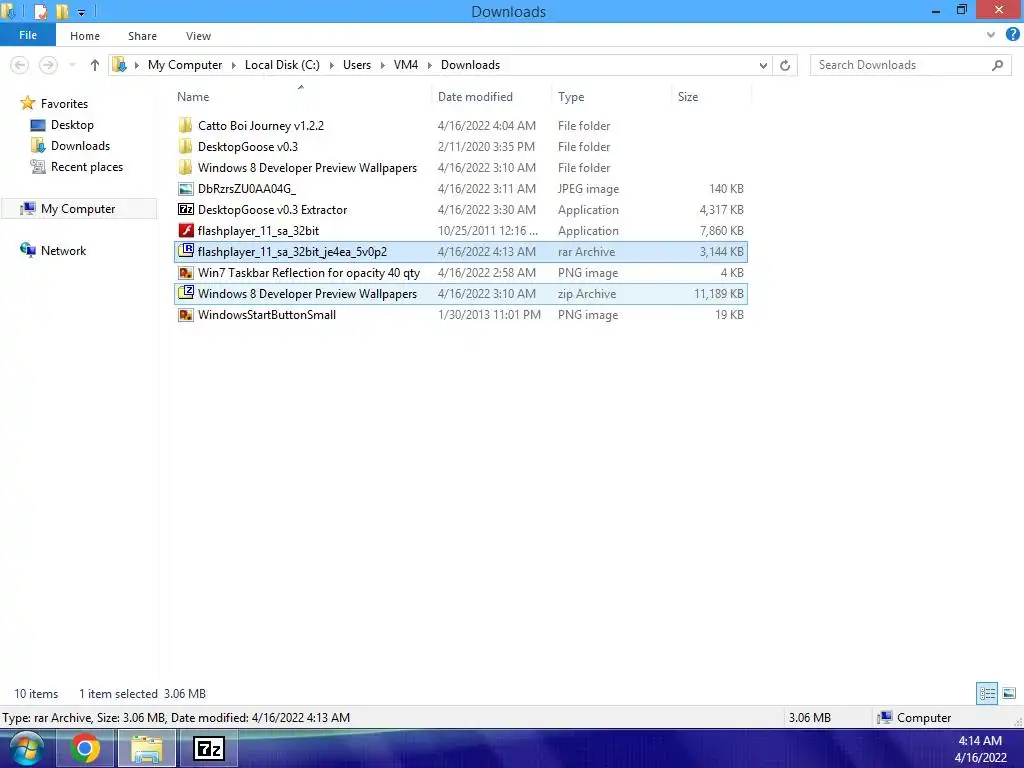The width and height of the screenshot is (1024, 768).
Task: Sort by the Date modified column header
Action: [475, 97]
